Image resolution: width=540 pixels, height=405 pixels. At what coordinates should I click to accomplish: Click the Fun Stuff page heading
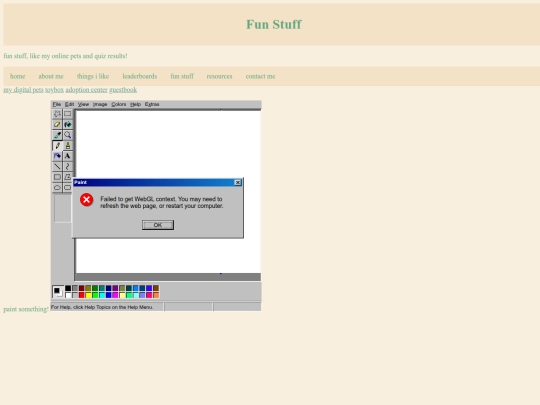pos(274,24)
